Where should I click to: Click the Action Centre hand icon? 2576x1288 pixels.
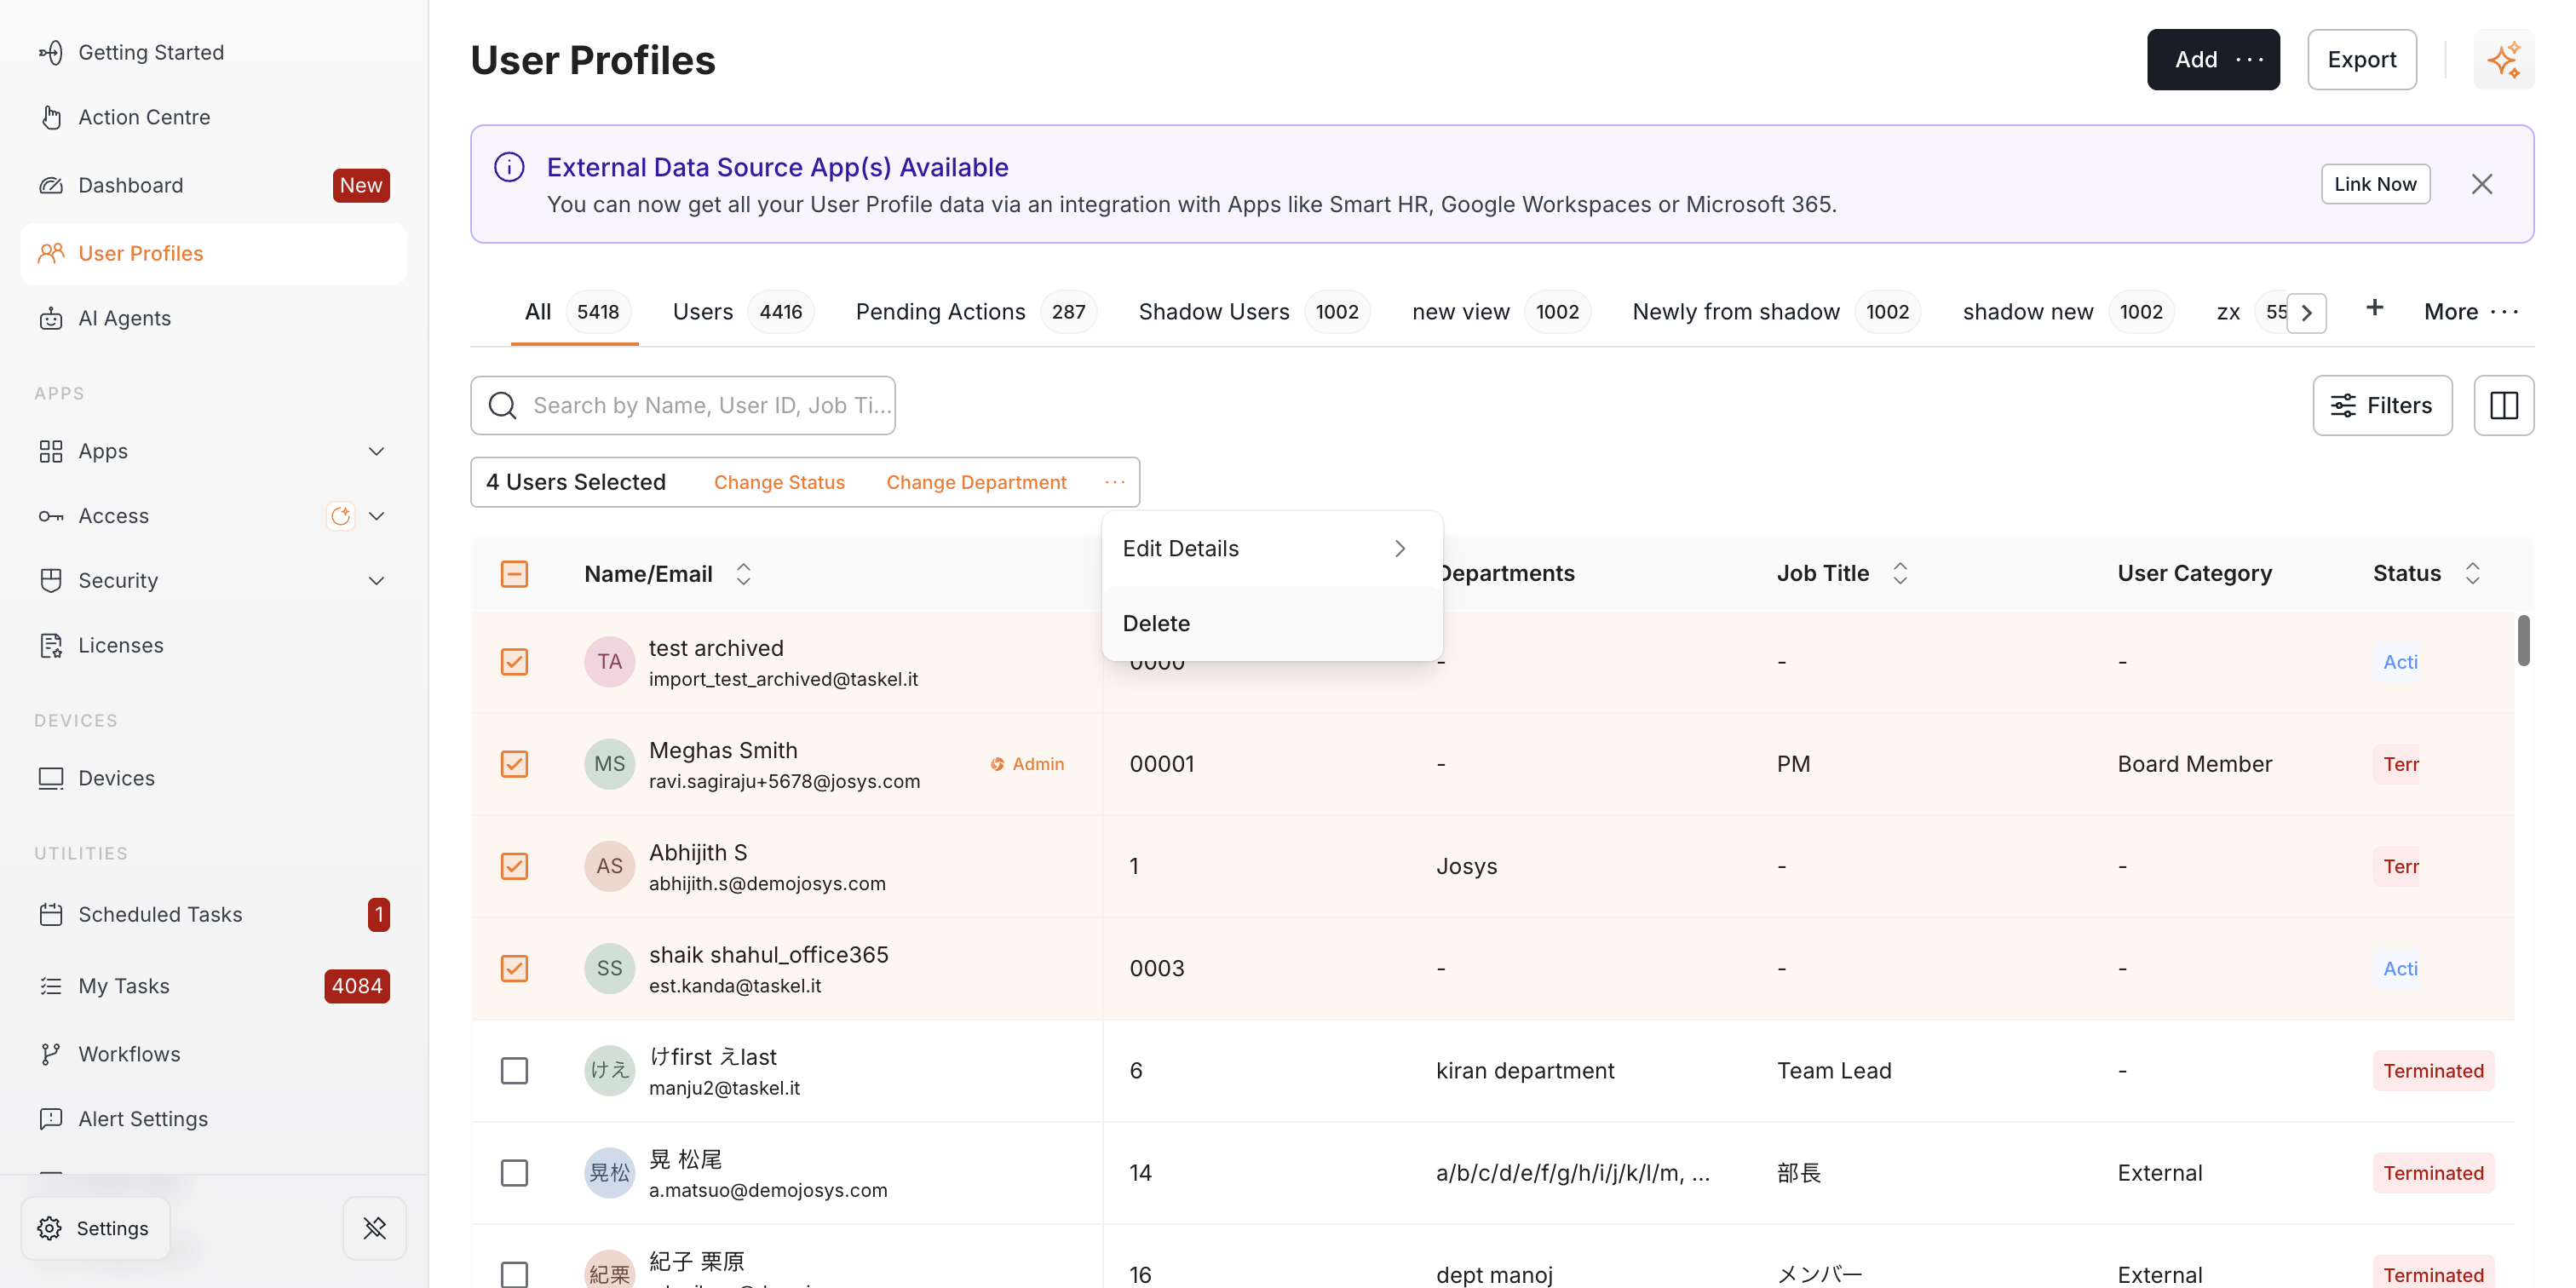coord(50,117)
